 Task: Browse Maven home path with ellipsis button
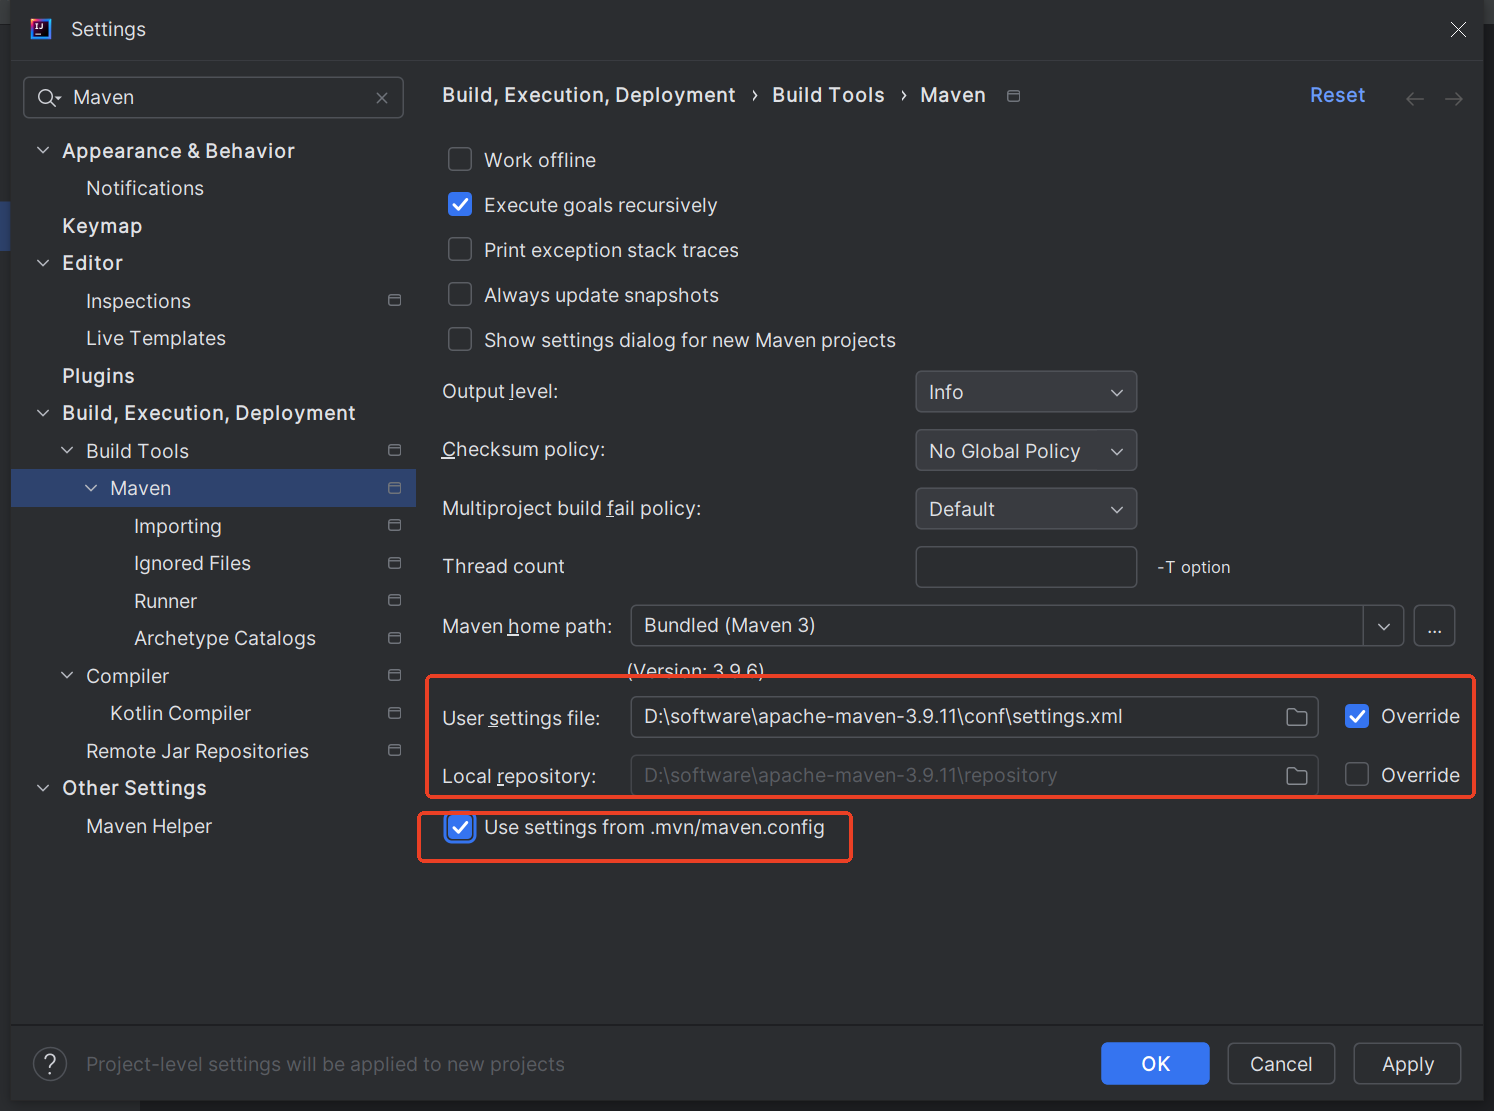(x=1434, y=626)
